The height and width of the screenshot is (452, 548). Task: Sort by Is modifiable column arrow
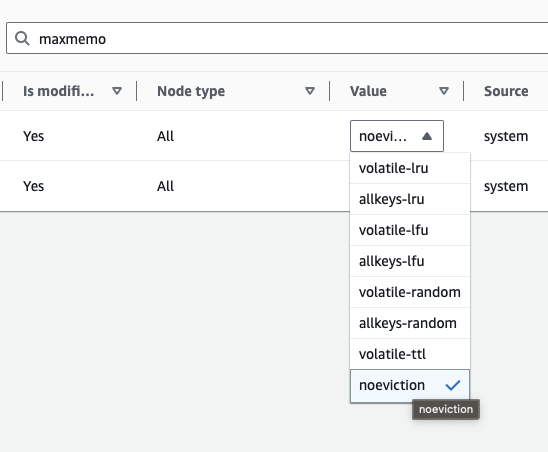click(x=117, y=91)
